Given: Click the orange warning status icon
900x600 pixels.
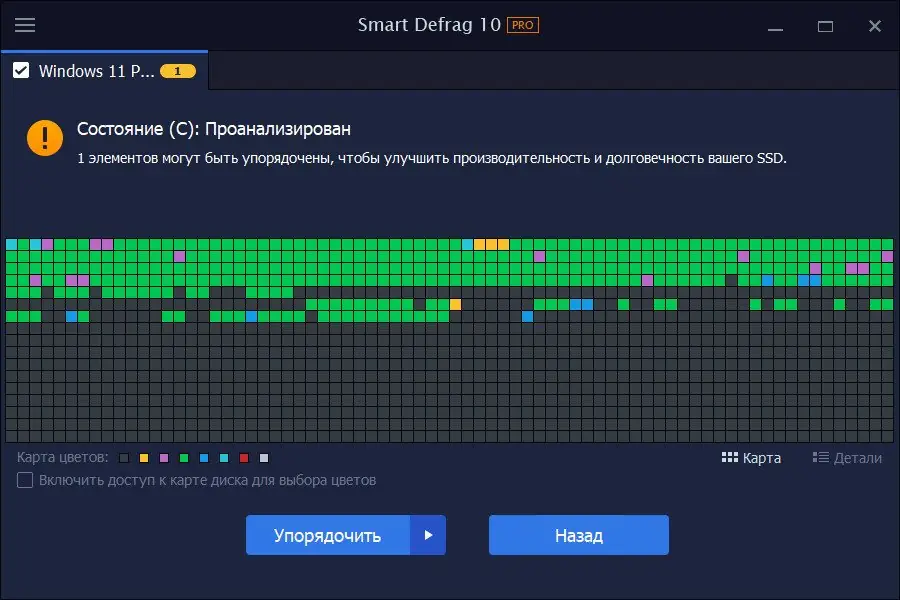Looking at the screenshot, I should pyautogui.click(x=44, y=139).
